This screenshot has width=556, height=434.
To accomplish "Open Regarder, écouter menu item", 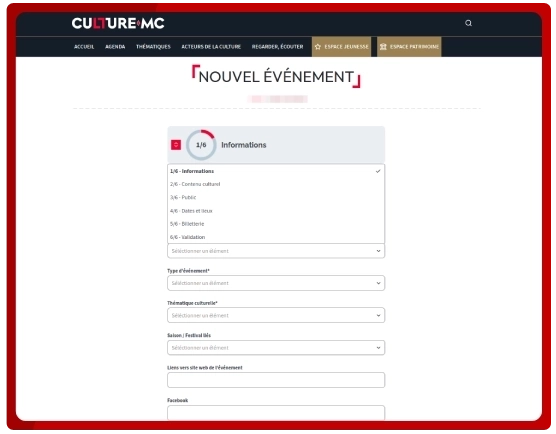I will (x=278, y=47).
